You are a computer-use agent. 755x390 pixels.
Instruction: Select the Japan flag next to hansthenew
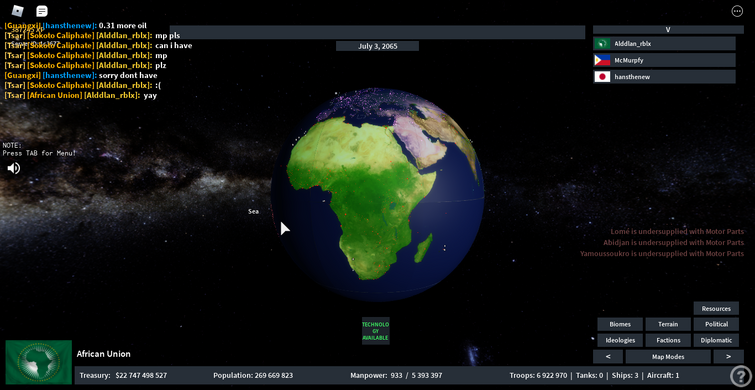click(602, 77)
